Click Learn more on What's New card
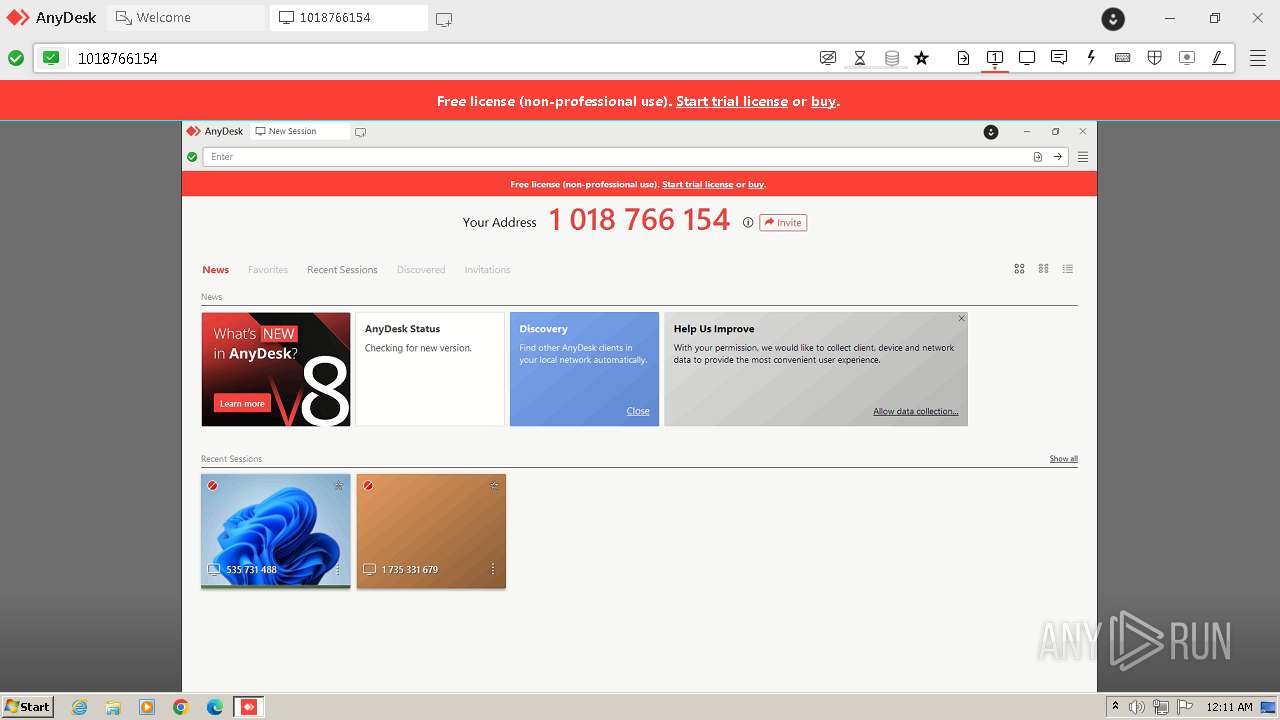This screenshot has height=720, width=1280. (242, 403)
